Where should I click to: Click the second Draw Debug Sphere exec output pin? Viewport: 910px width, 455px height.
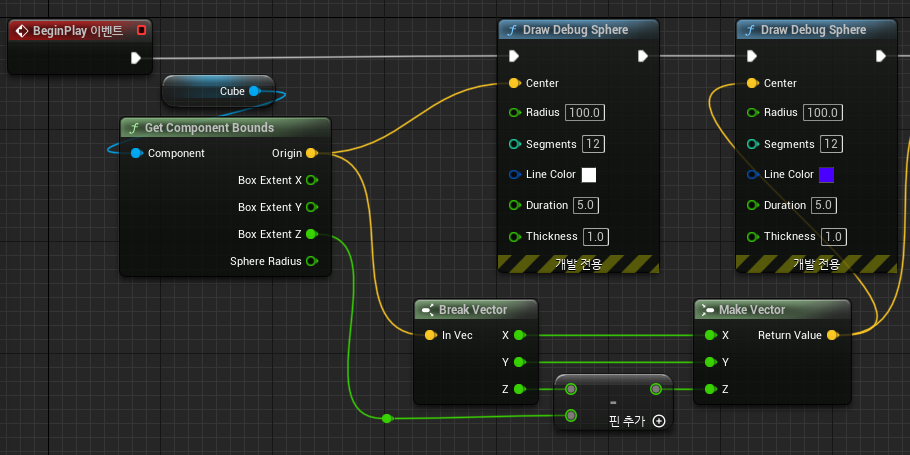(x=880, y=56)
